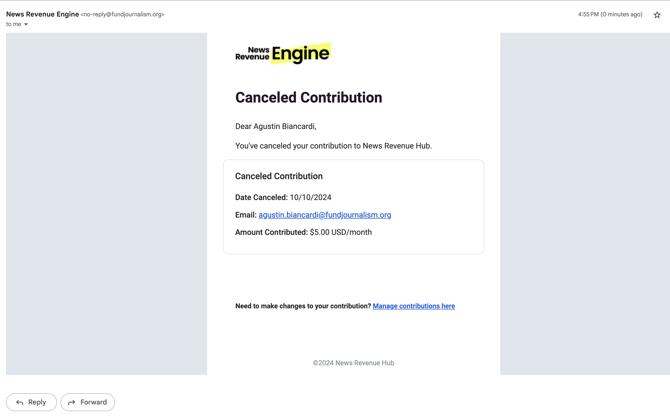Click the 'Date Canceled: 10/10/2024' line
The width and height of the screenshot is (670, 418).
tap(283, 197)
